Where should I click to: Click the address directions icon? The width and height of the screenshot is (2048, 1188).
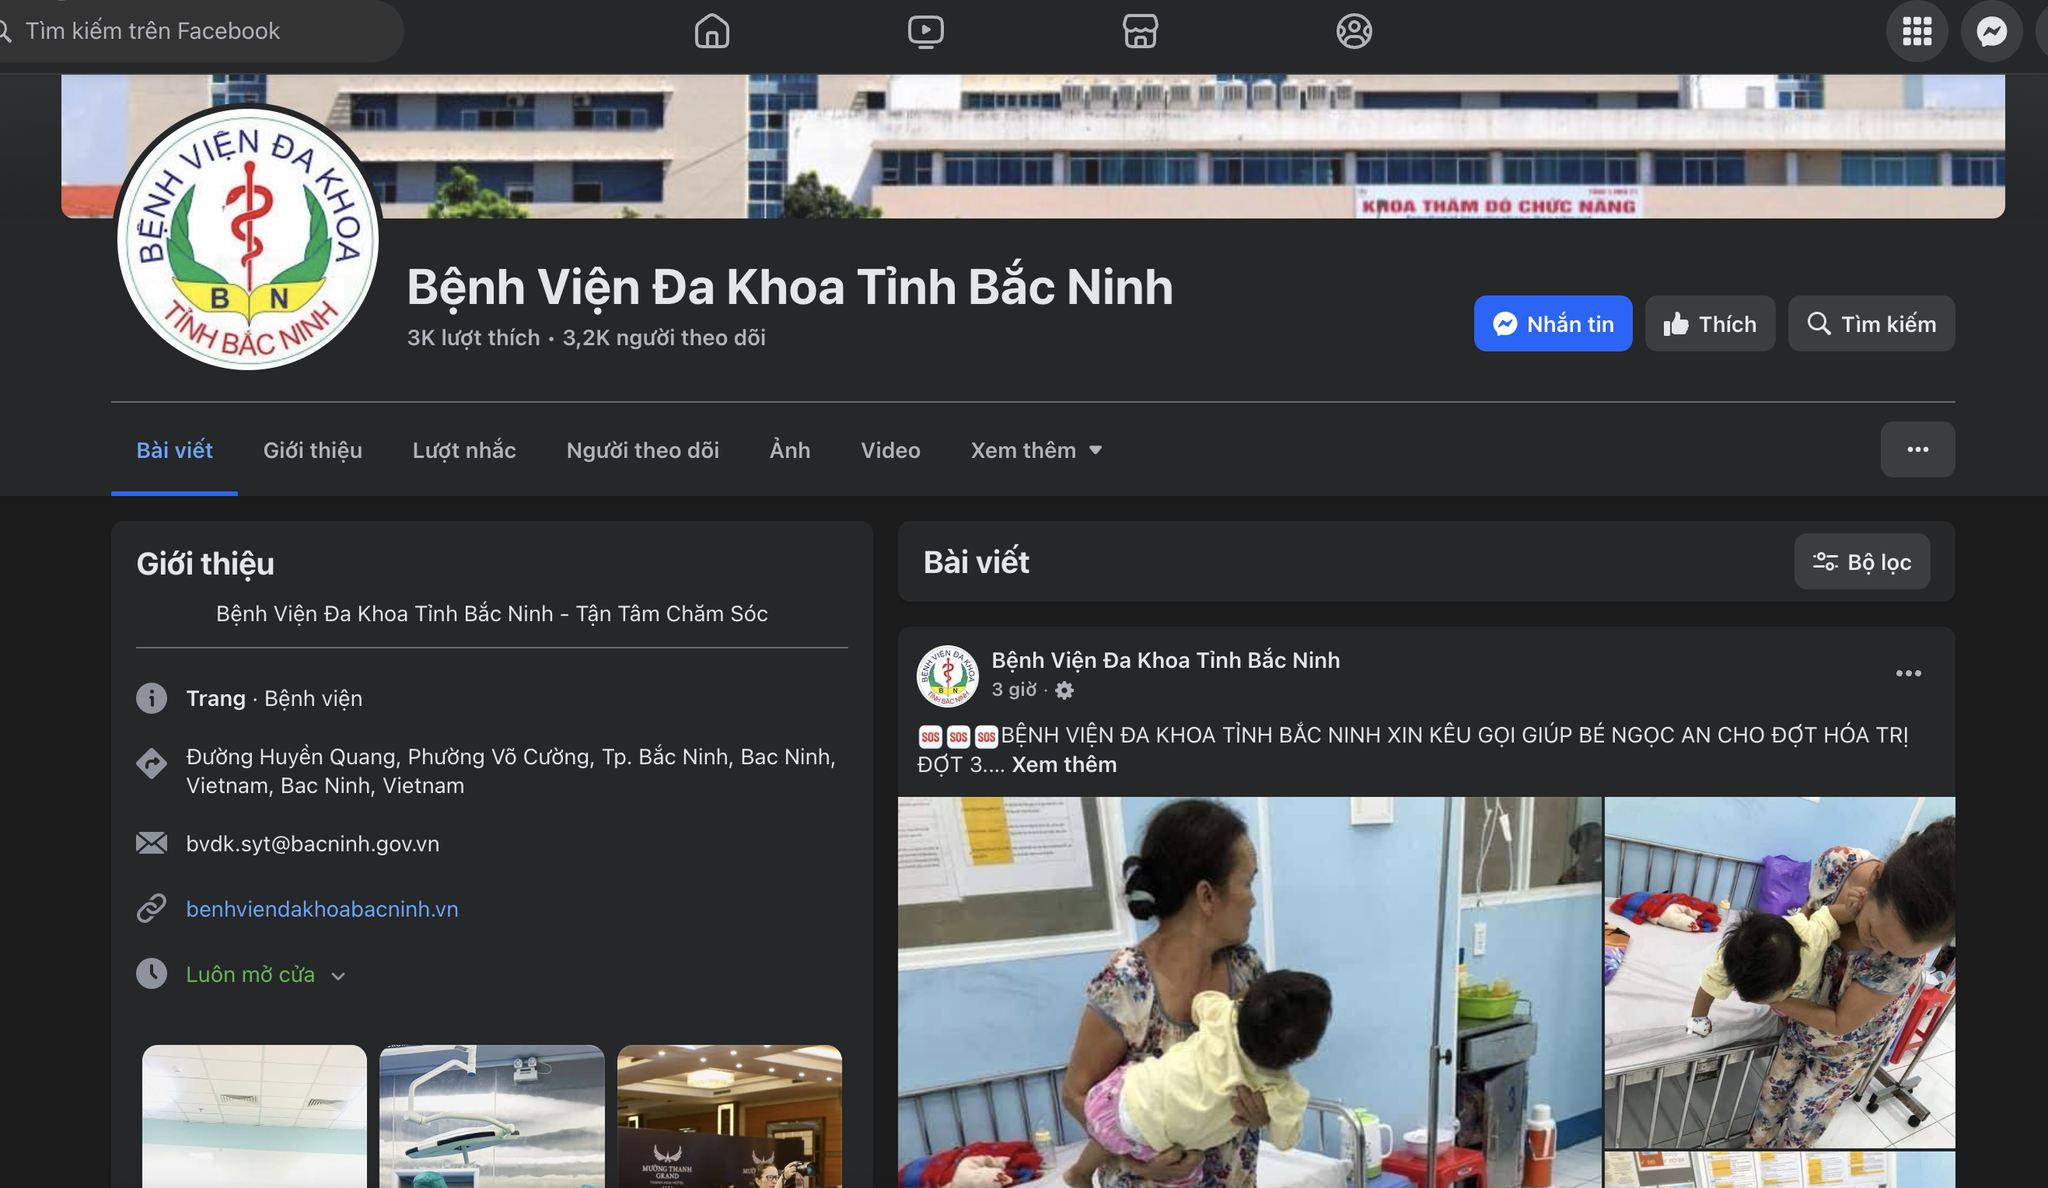coord(151,763)
